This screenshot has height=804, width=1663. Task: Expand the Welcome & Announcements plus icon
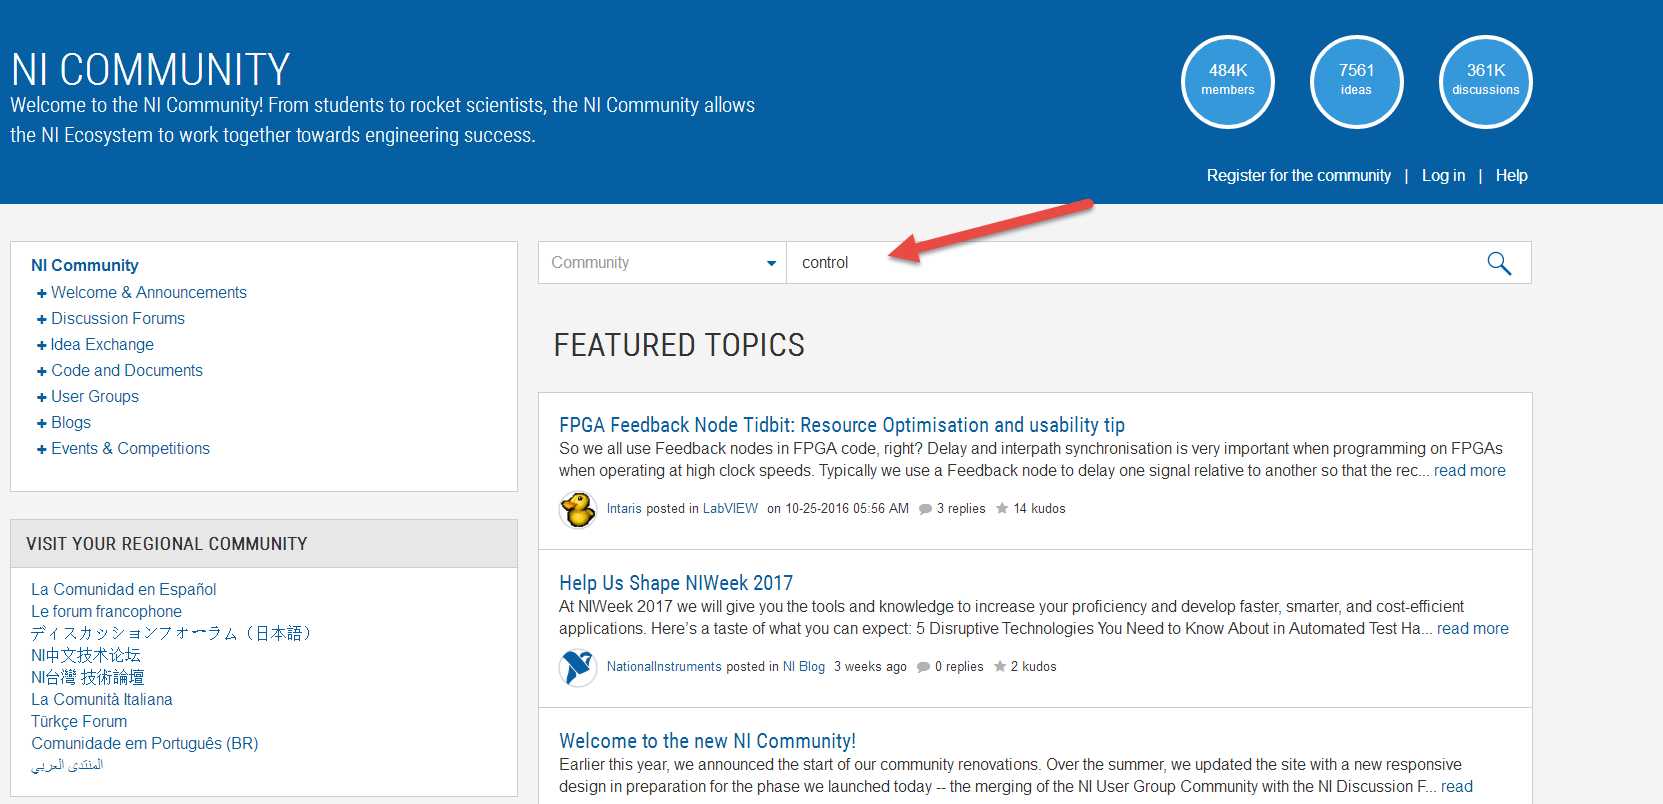coord(41,293)
